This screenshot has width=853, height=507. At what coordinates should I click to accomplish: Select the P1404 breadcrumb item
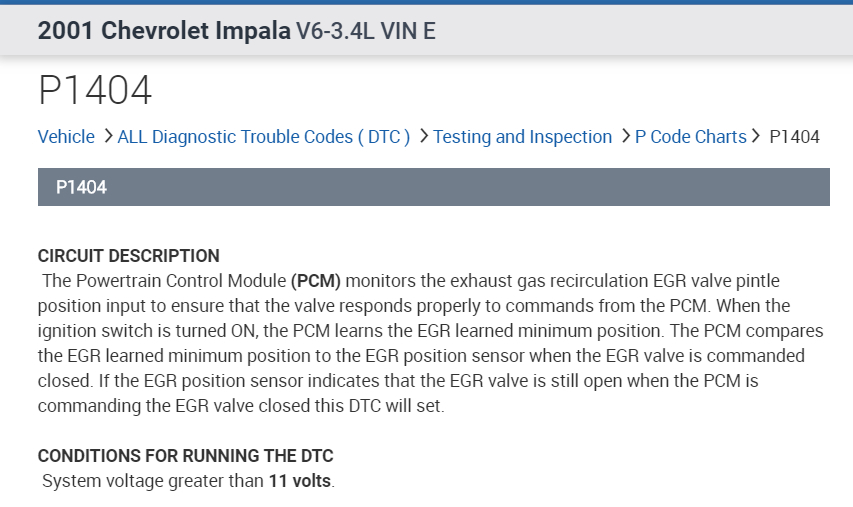[x=794, y=137]
